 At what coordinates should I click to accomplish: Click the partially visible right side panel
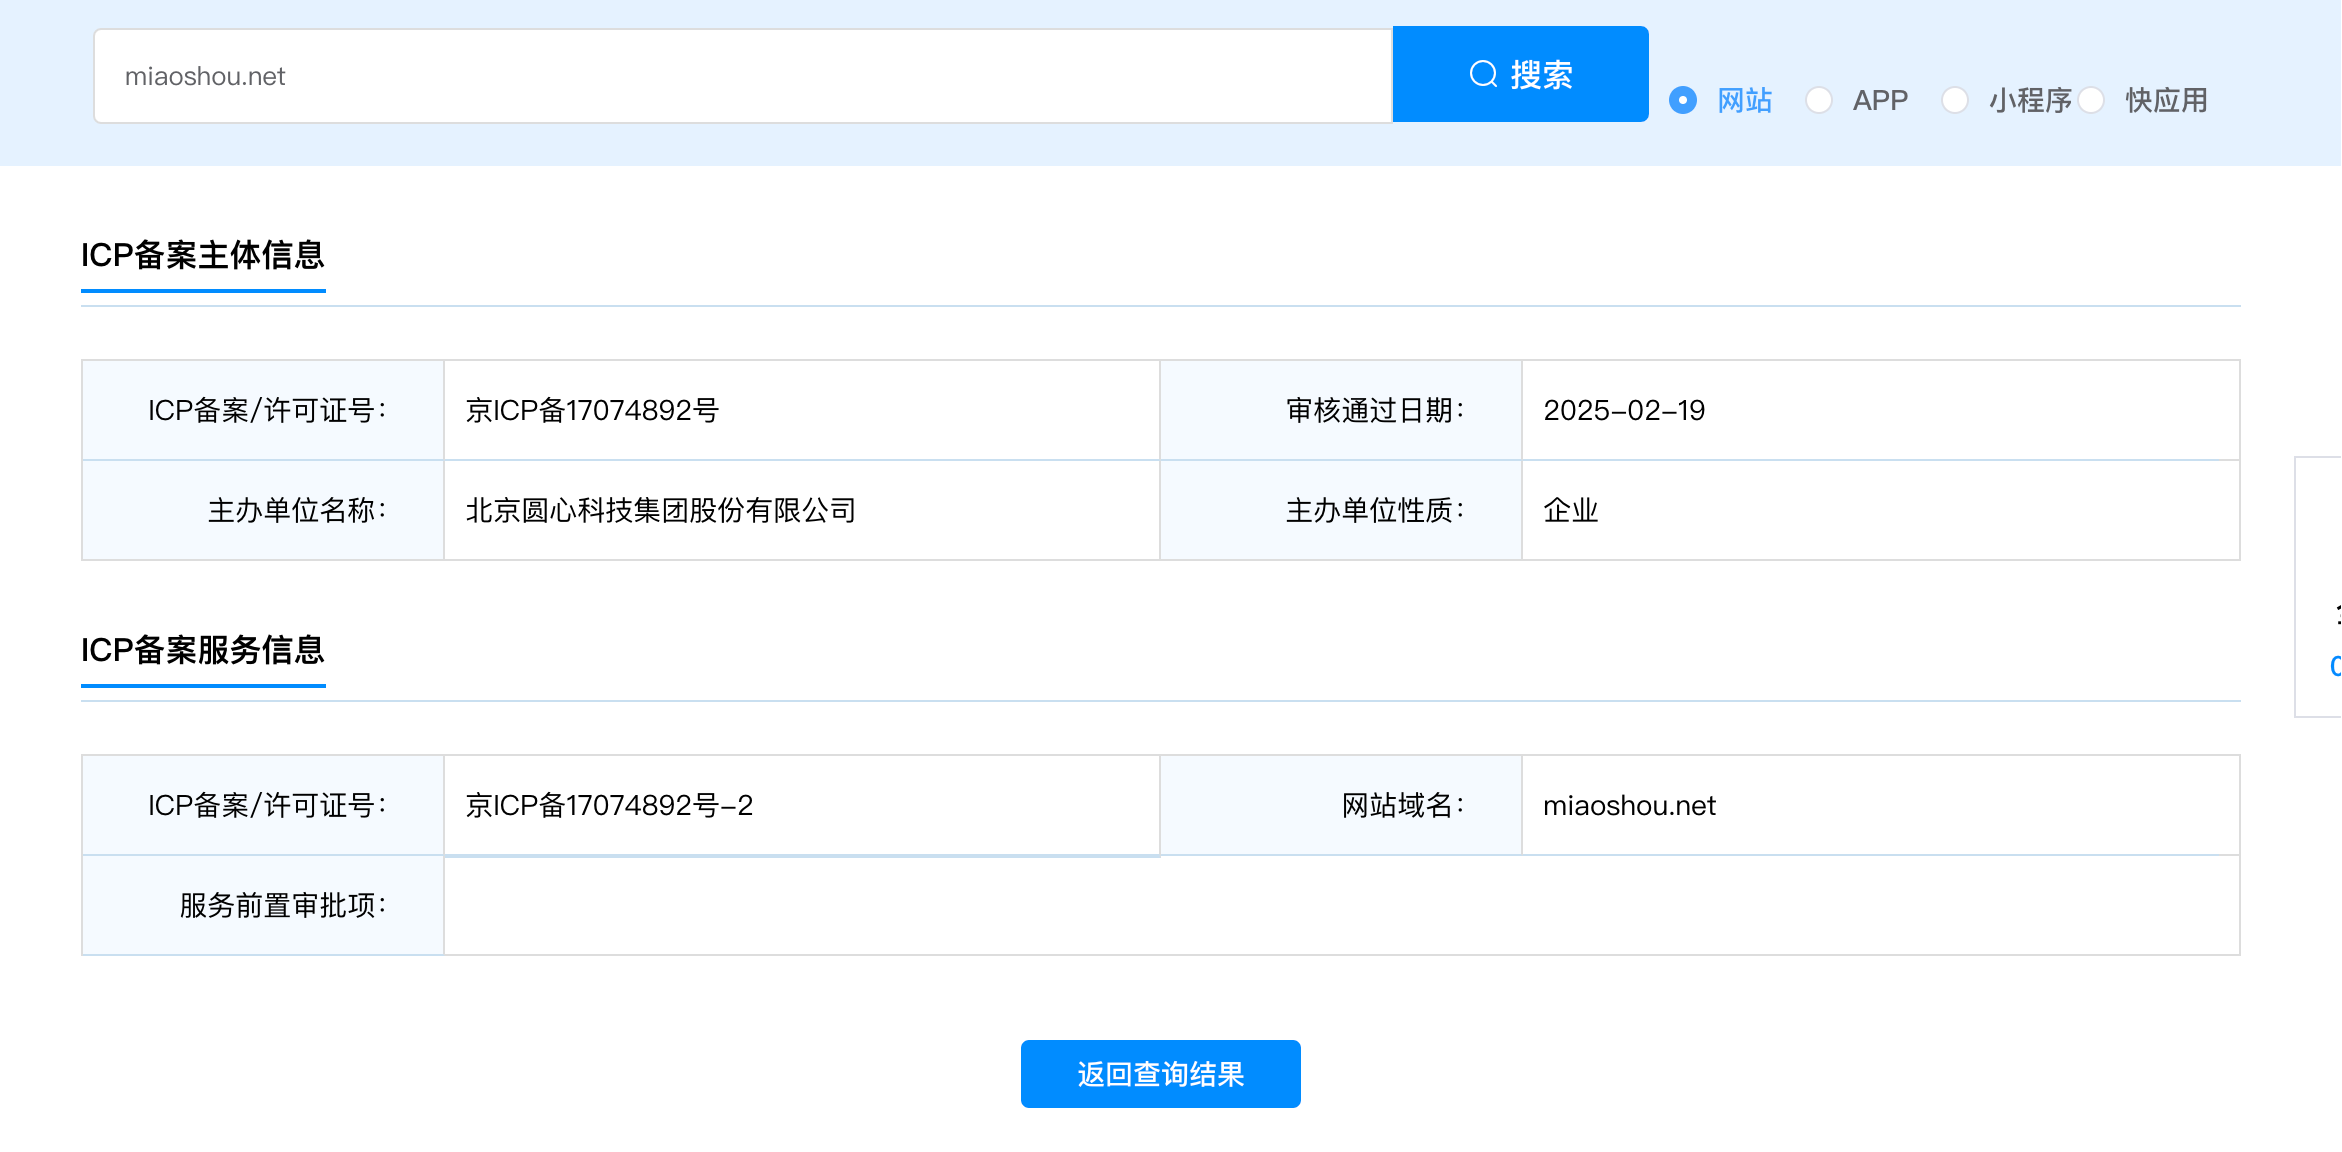coord(2320,587)
